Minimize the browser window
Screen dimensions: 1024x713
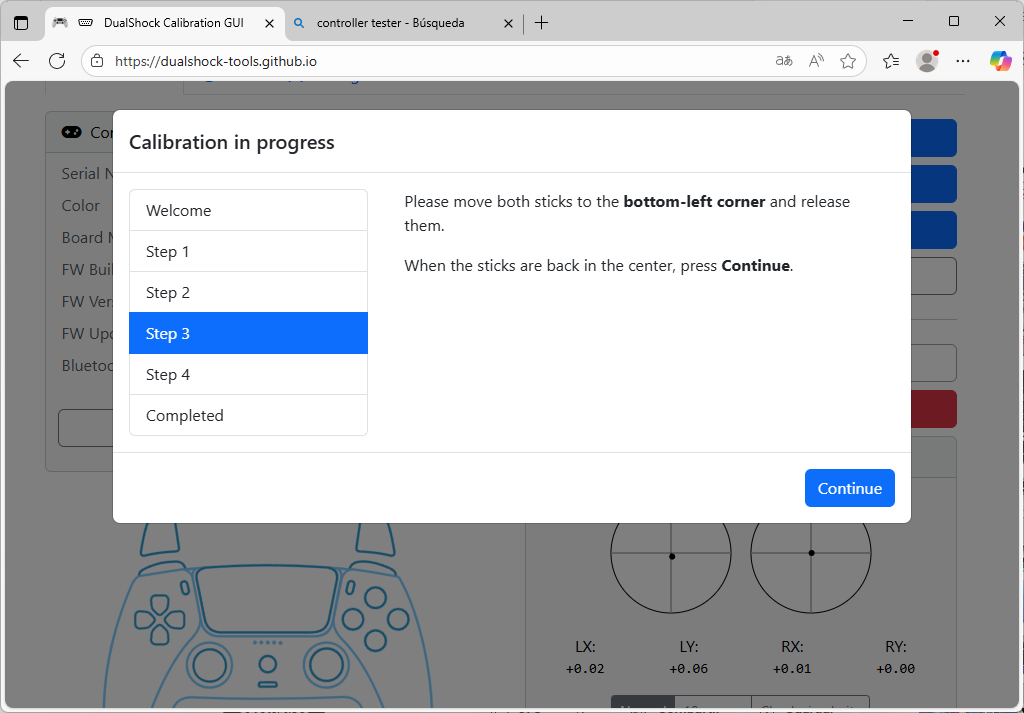(907, 22)
